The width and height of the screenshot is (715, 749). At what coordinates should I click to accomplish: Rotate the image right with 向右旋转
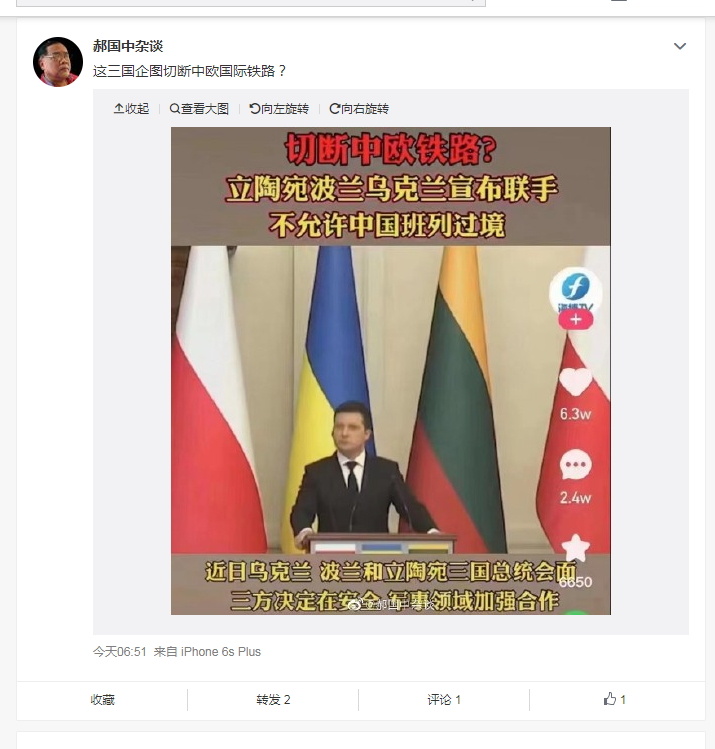(359, 109)
